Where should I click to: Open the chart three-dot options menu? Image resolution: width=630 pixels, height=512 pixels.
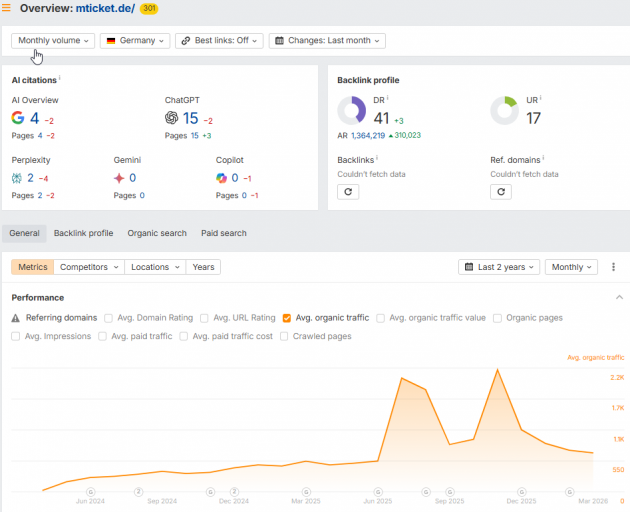tap(613, 267)
